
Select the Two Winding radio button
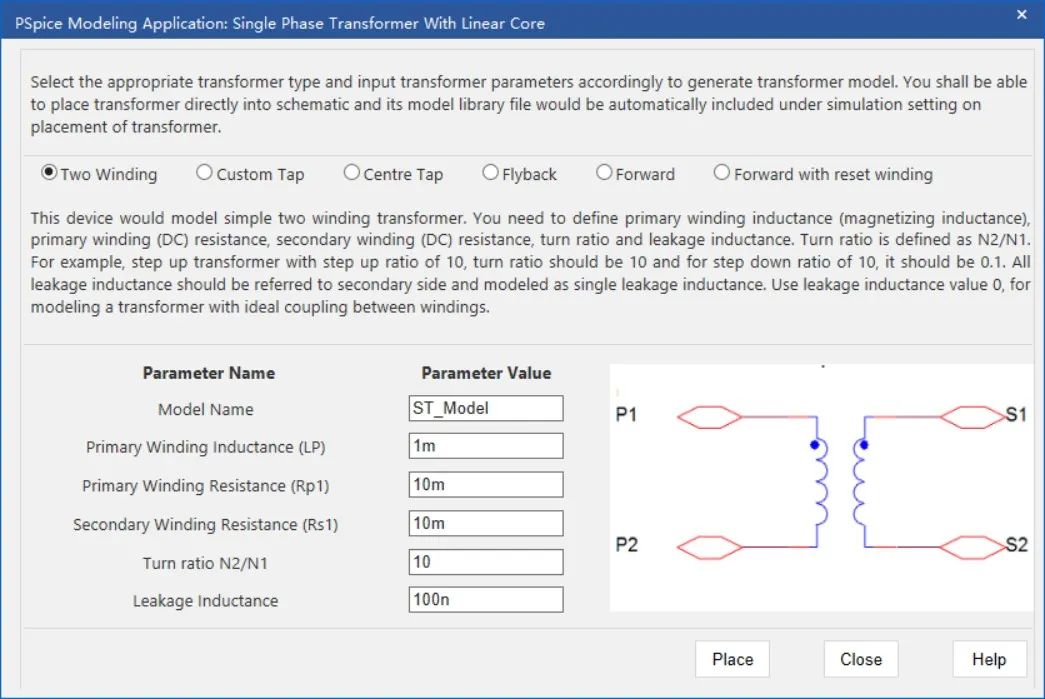pos(49,173)
